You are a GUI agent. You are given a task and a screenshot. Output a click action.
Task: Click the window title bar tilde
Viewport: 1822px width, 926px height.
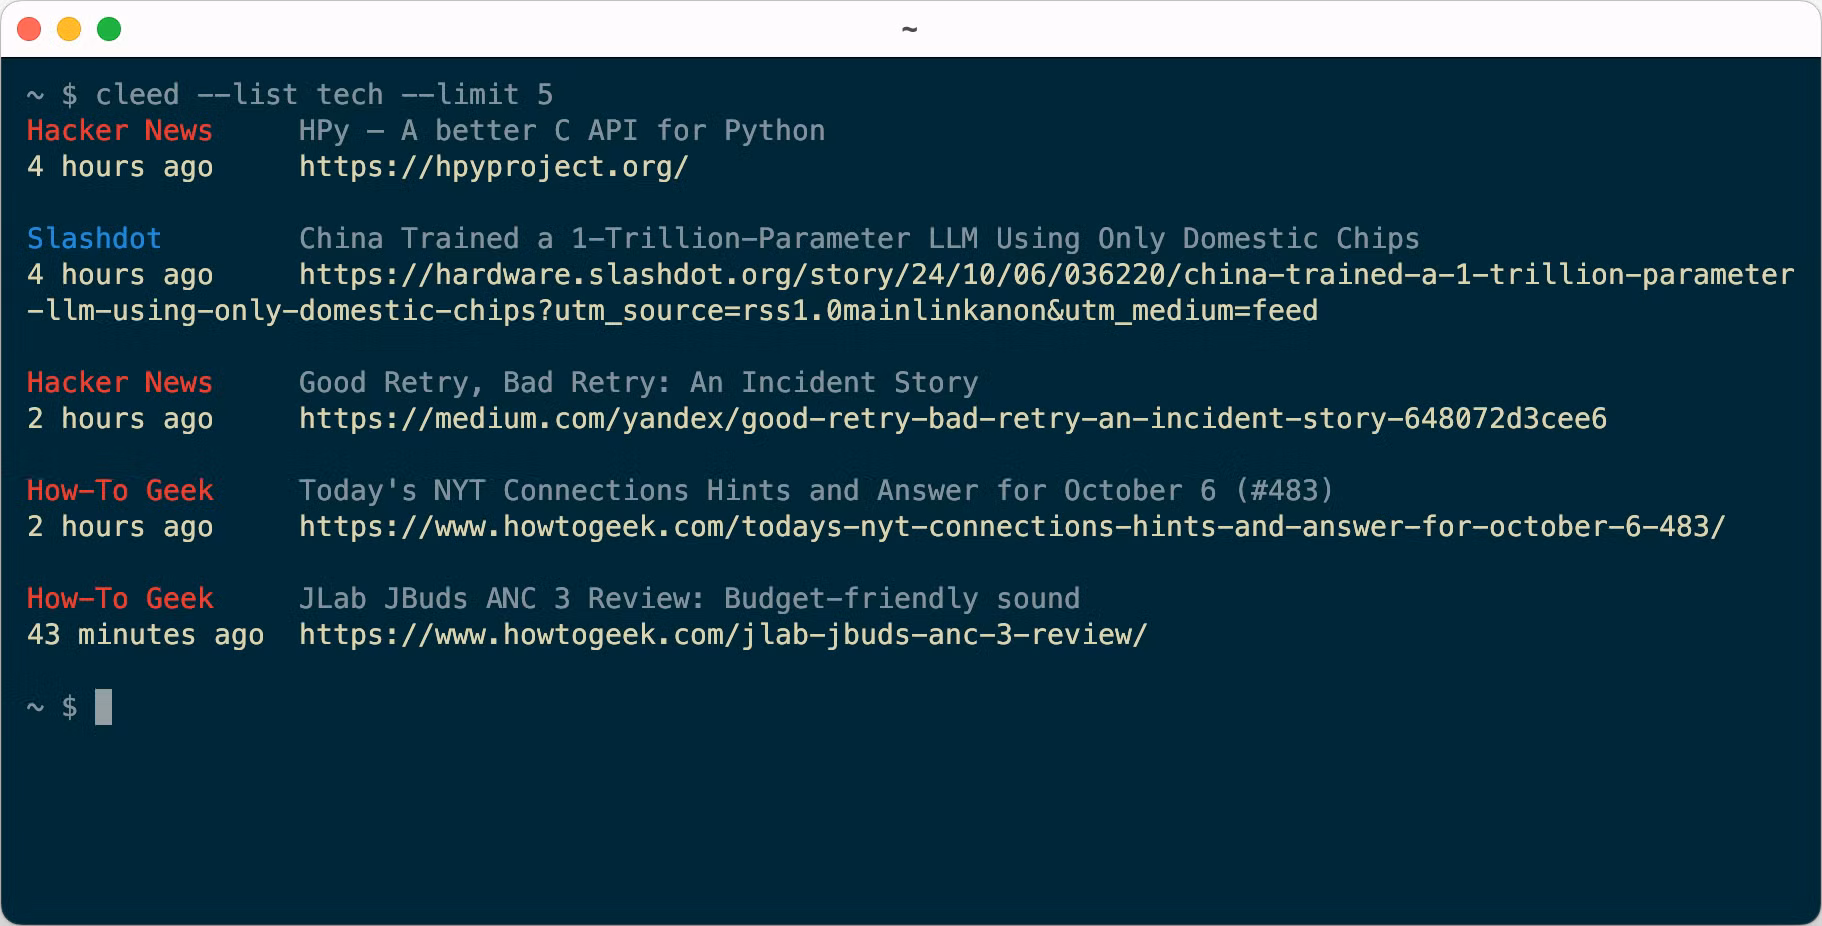point(909,29)
